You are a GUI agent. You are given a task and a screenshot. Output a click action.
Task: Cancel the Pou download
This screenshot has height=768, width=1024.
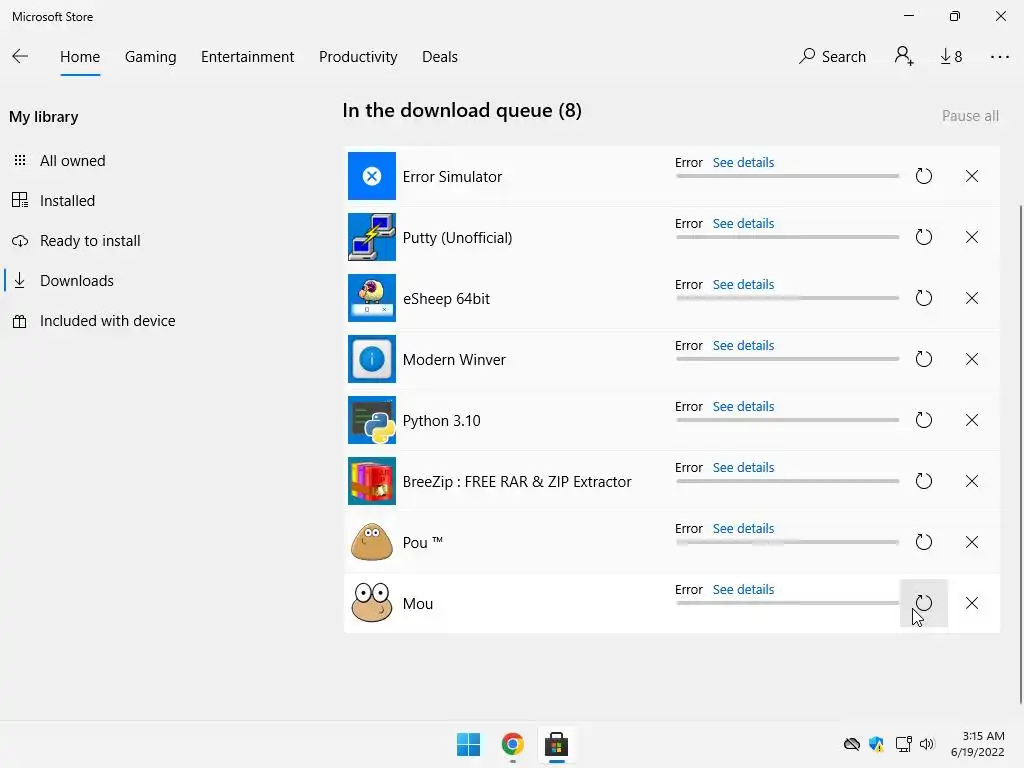pos(972,542)
